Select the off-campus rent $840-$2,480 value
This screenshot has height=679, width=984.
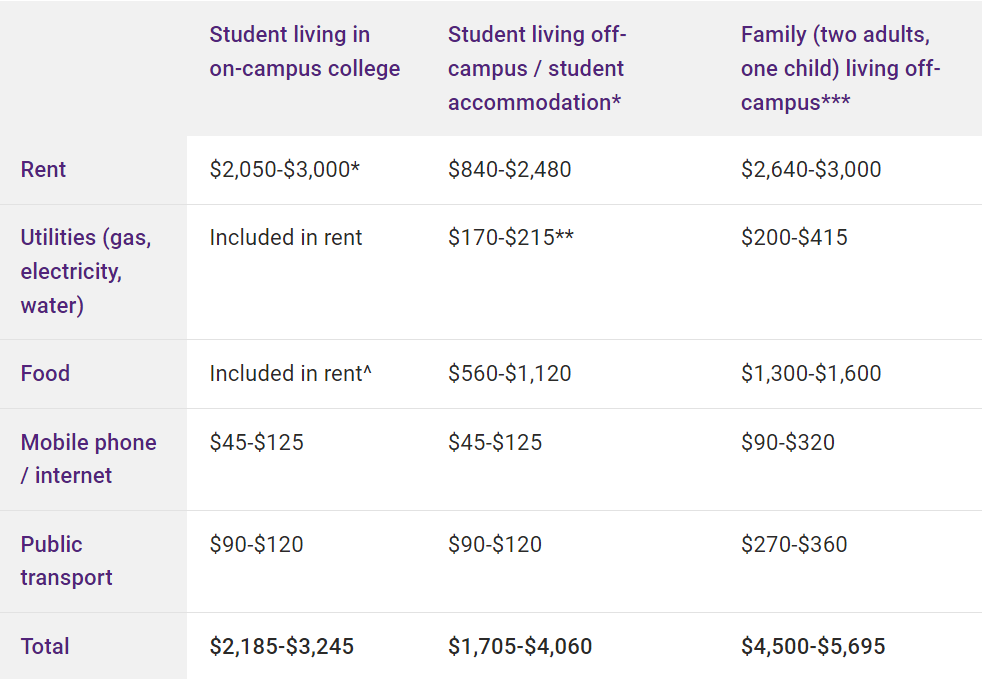pos(510,169)
